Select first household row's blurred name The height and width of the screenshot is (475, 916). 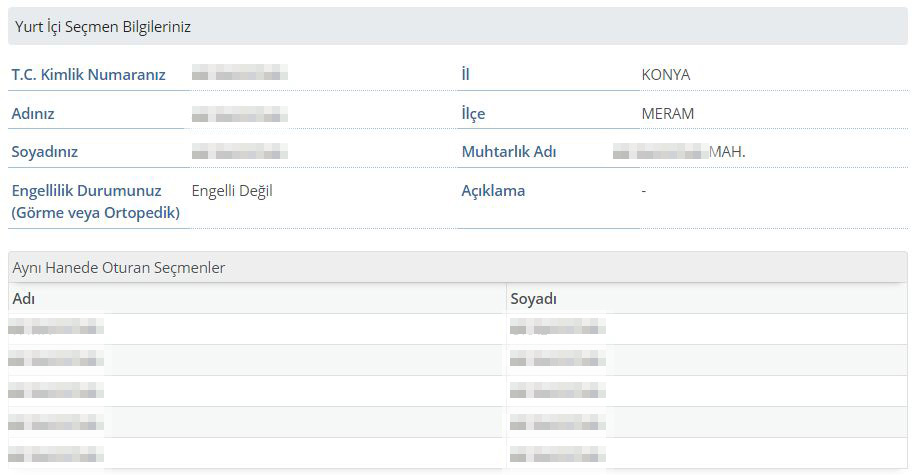[x=56, y=328]
